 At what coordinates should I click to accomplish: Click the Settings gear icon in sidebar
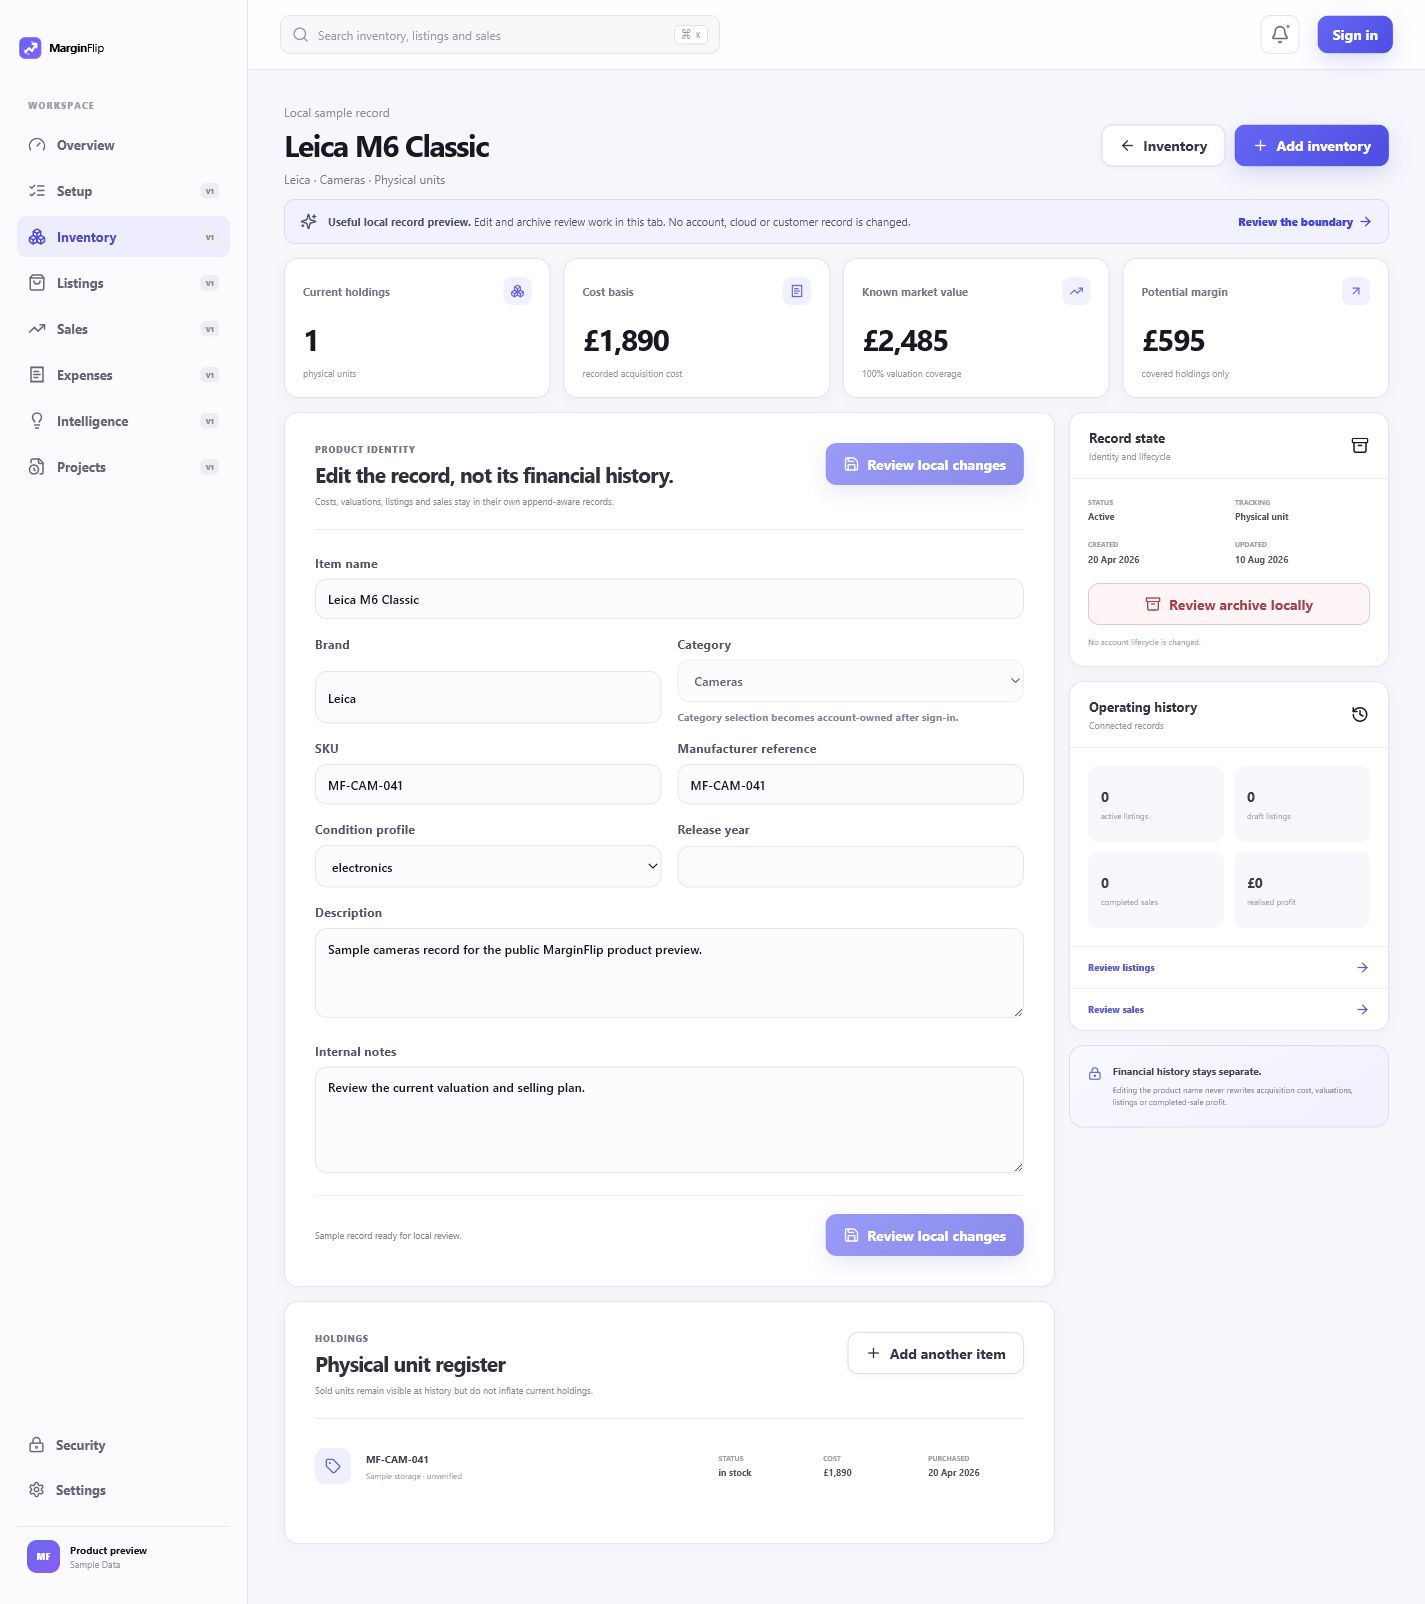click(36, 1490)
